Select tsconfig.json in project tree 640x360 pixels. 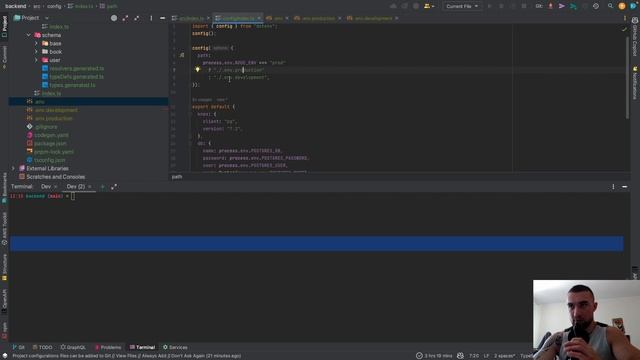tap(49, 160)
